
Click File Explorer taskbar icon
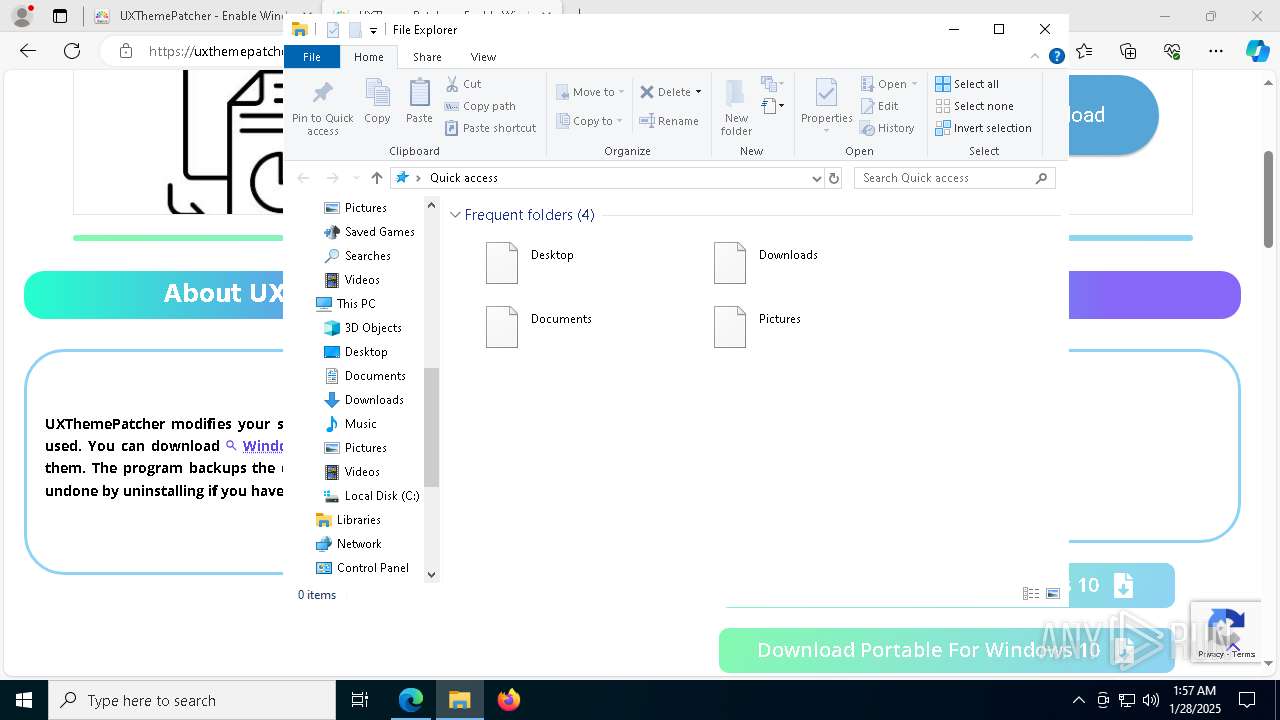coord(460,700)
